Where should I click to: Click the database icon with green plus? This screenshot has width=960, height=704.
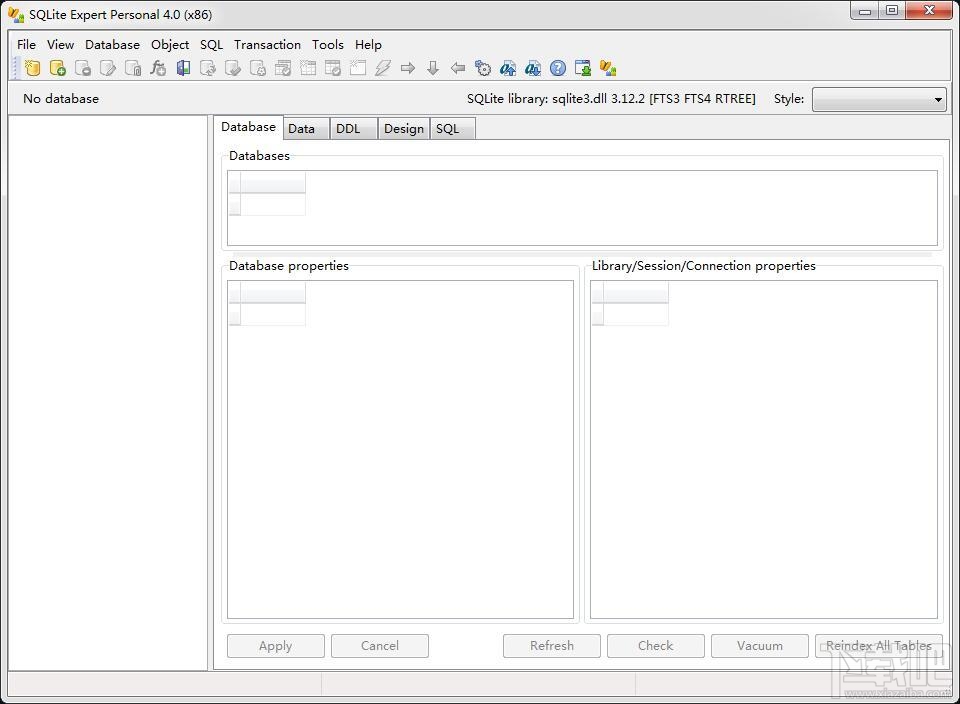point(58,68)
